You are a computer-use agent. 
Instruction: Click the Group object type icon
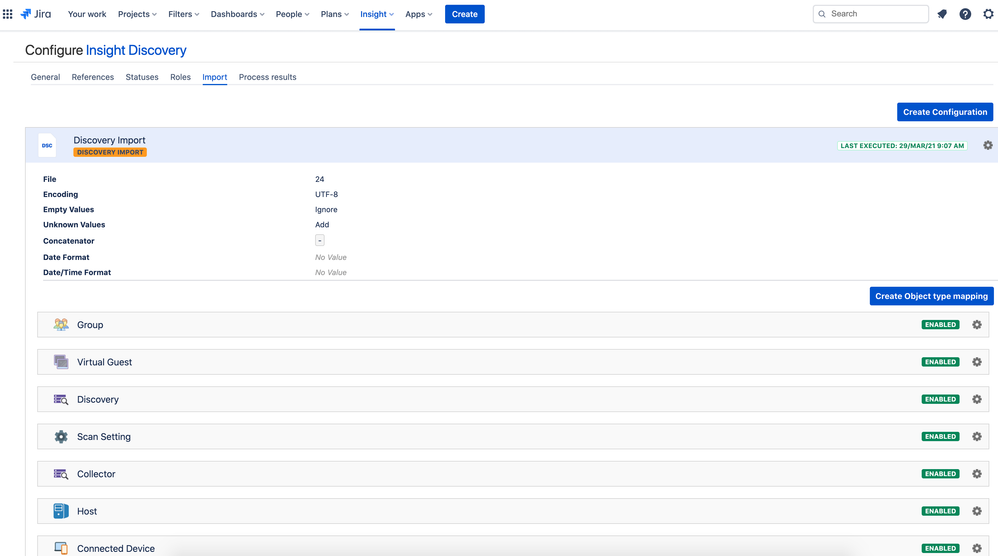point(61,324)
